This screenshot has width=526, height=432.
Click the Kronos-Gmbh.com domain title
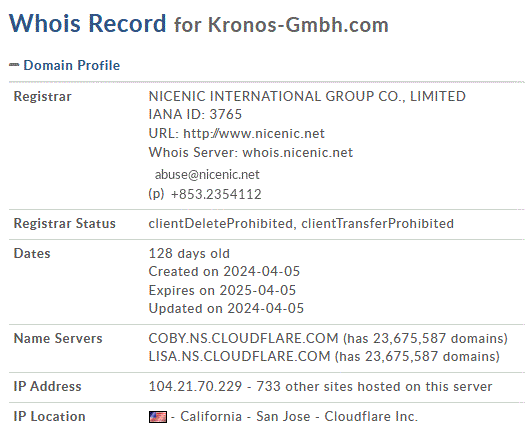point(298,24)
